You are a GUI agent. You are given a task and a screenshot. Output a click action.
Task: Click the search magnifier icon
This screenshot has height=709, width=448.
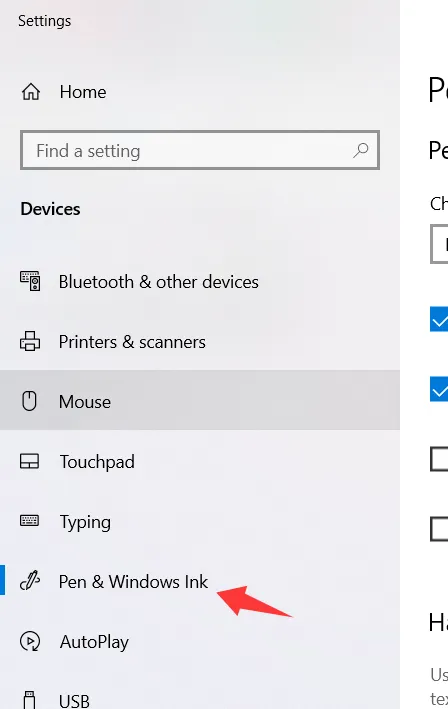click(x=360, y=150)
